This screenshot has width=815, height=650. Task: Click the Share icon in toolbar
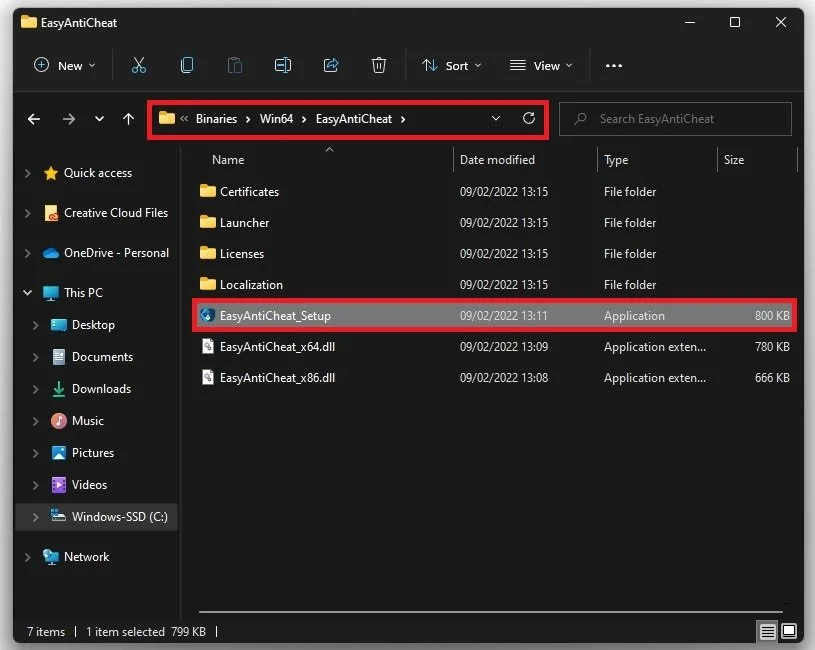[331, 65]
